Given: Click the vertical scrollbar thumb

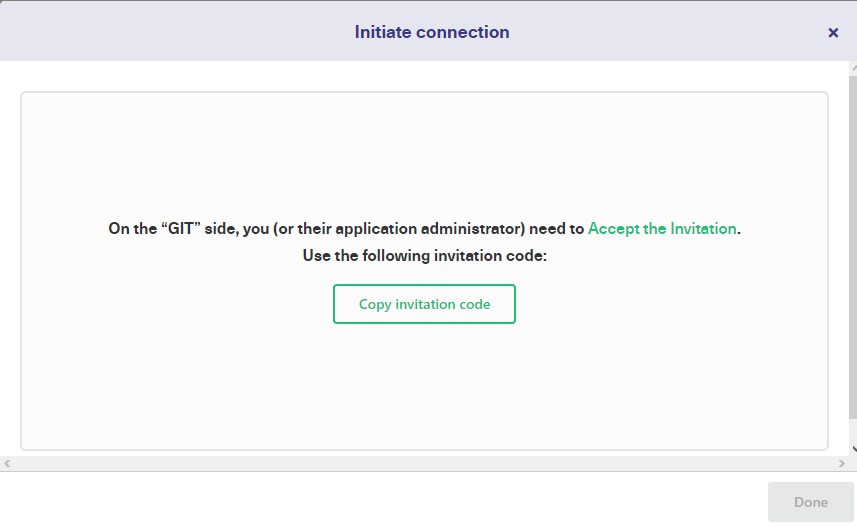Looking at the screenshot, I should 853,247.
